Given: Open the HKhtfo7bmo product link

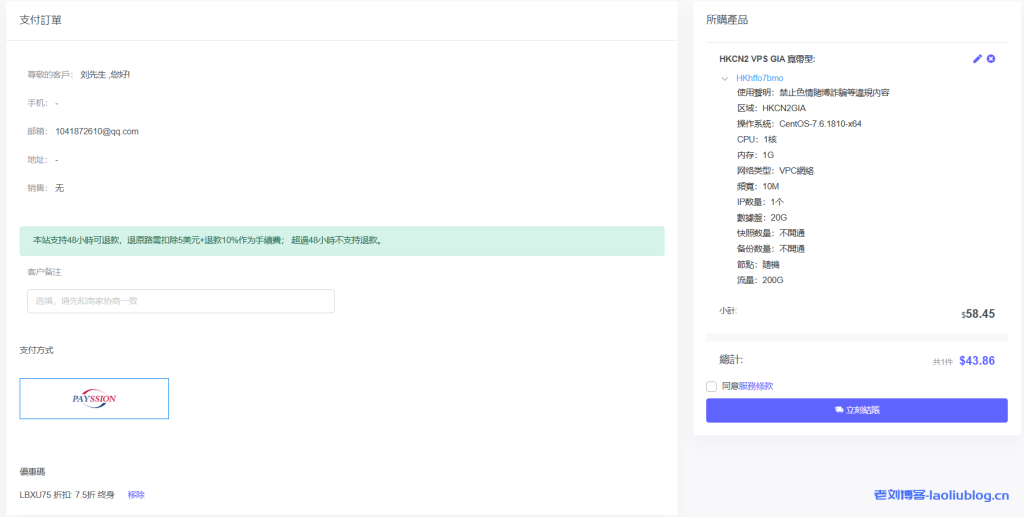Looking at the screenshot, I should tap(759, 78).
